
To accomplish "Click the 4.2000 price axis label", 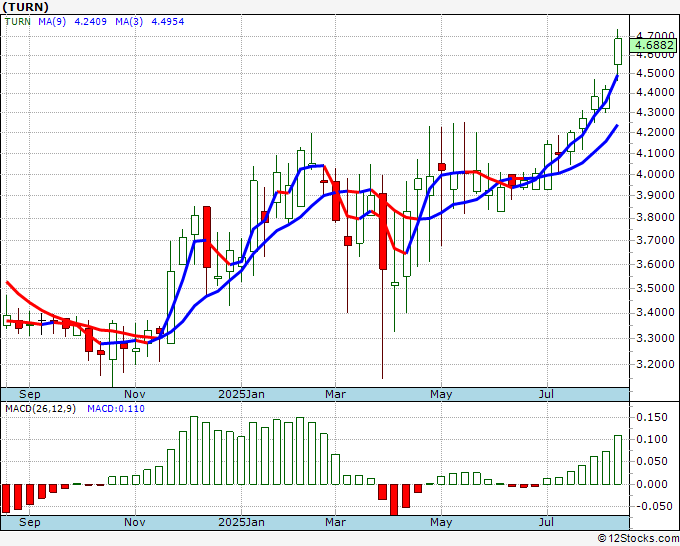I will (x=655, y=132).
